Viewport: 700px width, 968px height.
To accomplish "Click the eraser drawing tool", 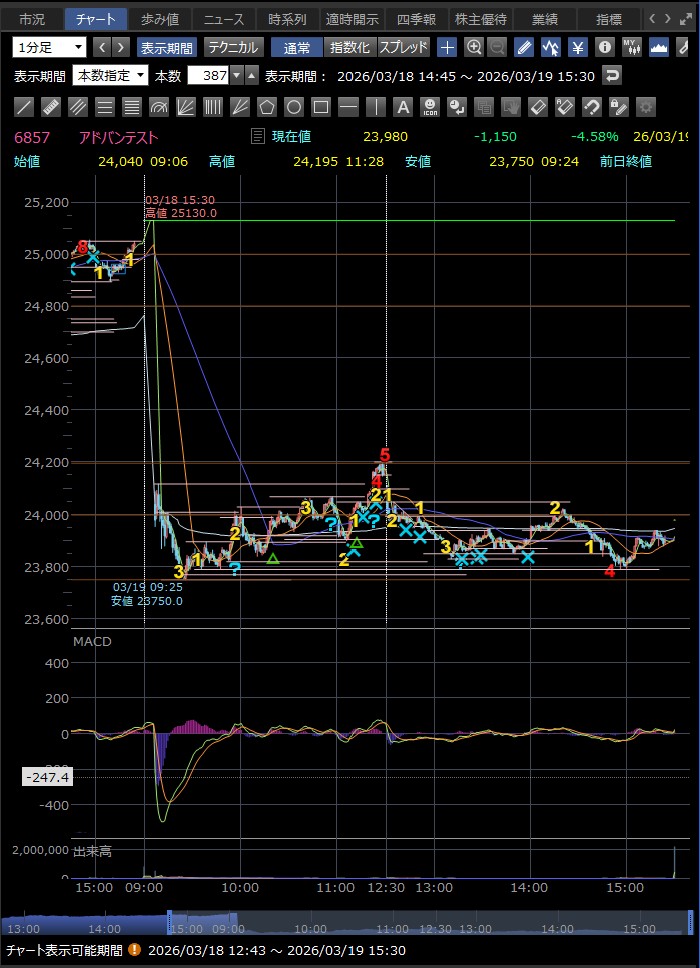I will (x=537, y=107).
